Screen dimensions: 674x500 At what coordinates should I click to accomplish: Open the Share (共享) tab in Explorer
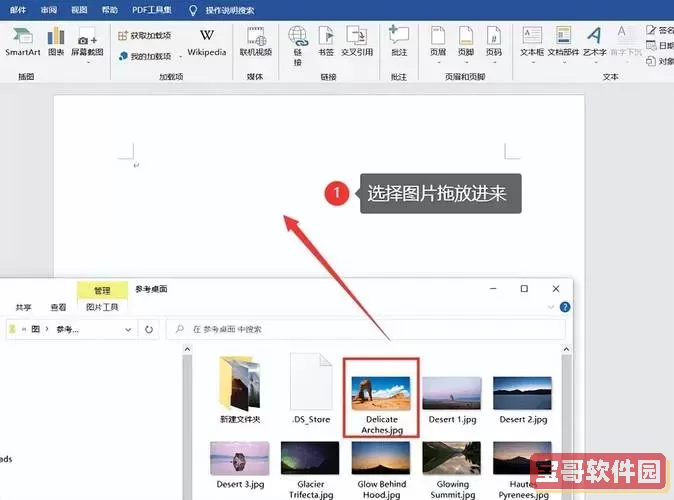pos(23,307)
